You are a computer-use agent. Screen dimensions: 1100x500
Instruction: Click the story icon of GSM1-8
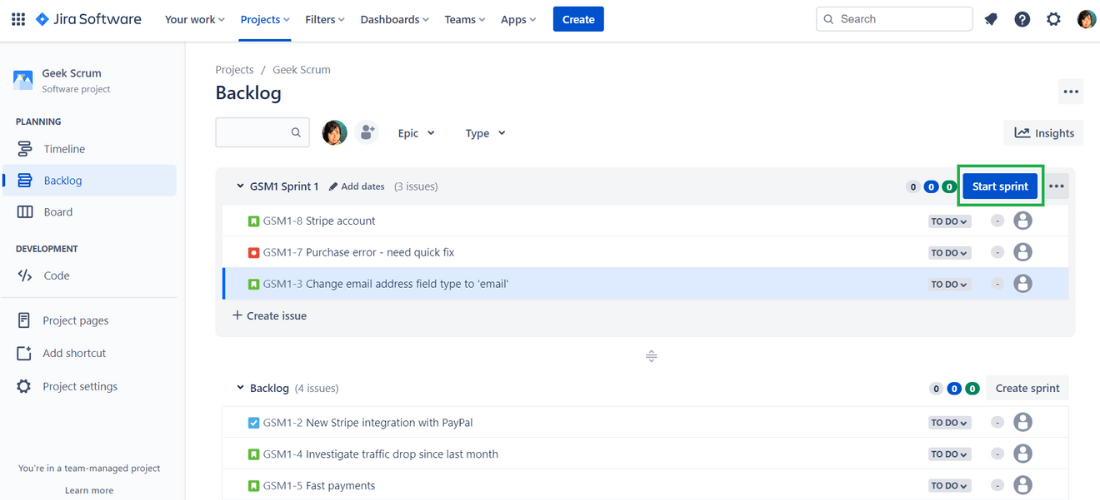point(254,221)
